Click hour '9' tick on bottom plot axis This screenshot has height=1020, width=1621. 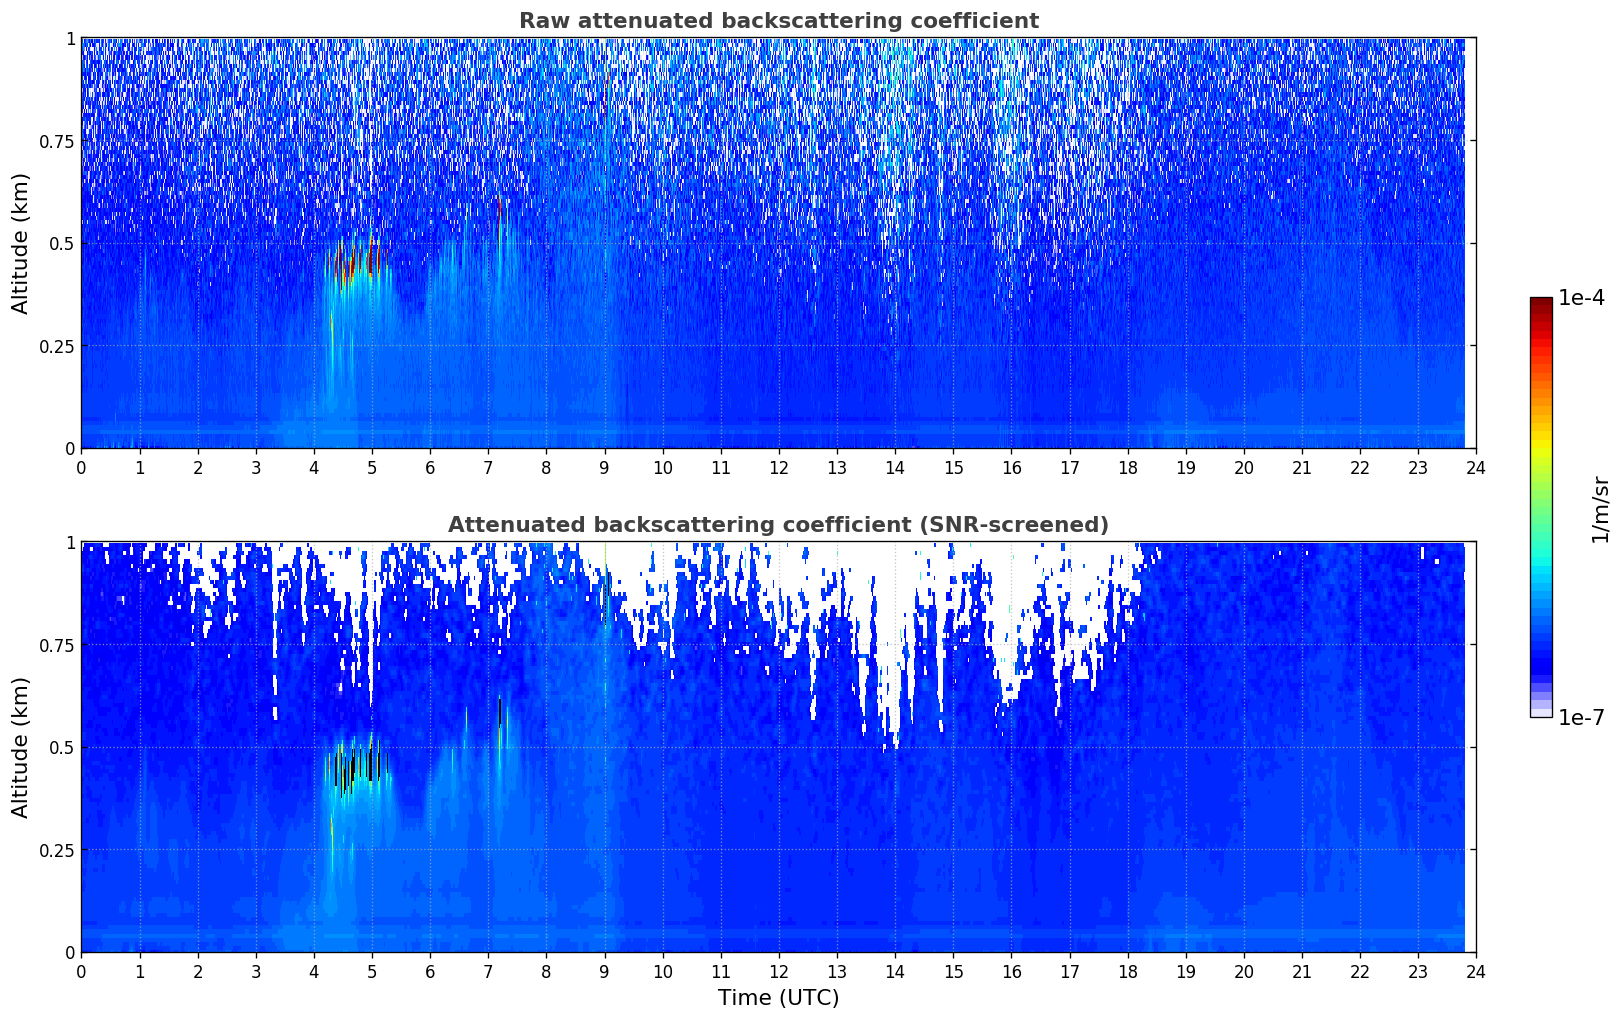click(604, 971)
